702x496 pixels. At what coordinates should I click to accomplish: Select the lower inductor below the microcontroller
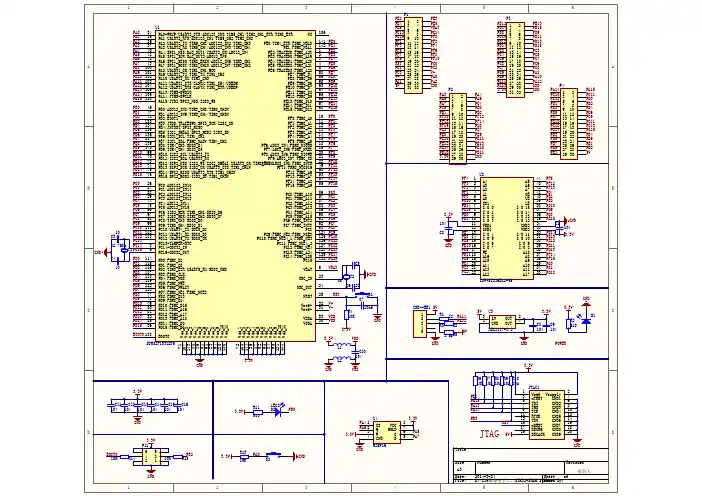[343, 359]
